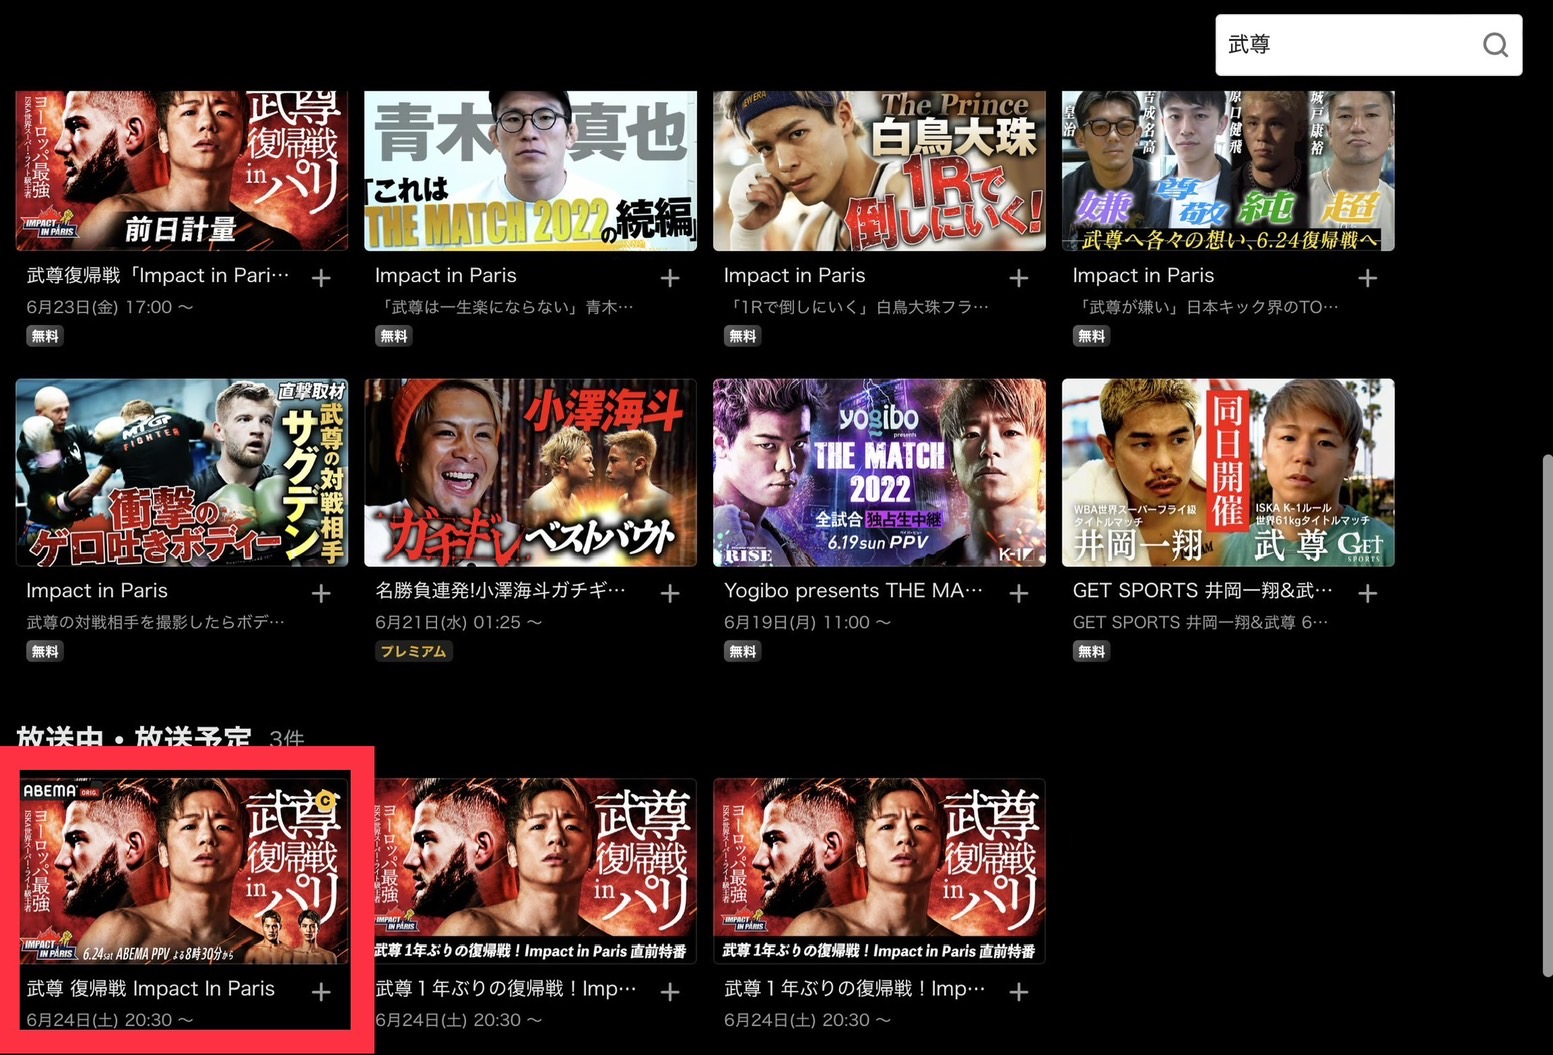Add 武尊復帰戦「Impact in Pari… to My List
Image resolution: width=1553 pixels, height=1055 pixels.
(321, 278)
